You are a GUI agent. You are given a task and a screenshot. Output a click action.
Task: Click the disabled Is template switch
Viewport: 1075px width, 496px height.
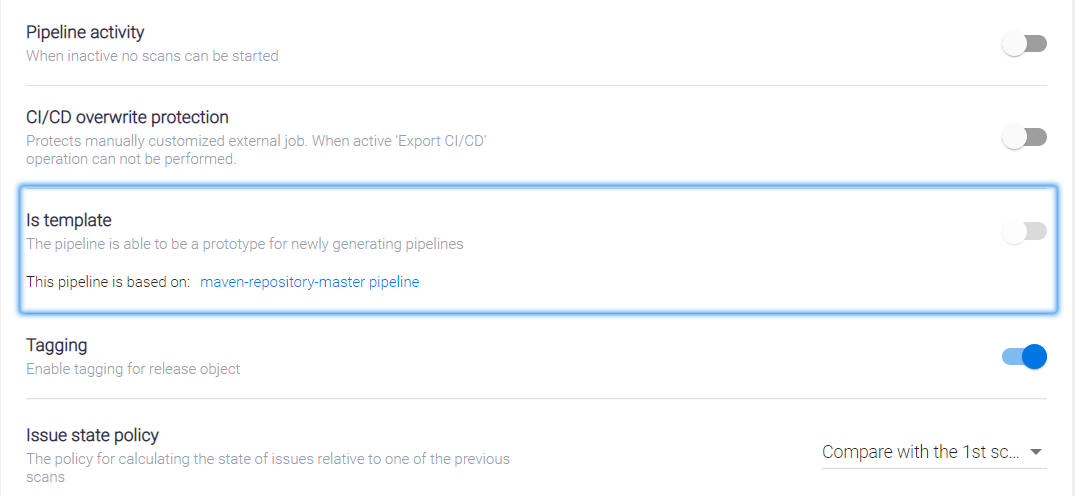click(x=1024, y=232)
